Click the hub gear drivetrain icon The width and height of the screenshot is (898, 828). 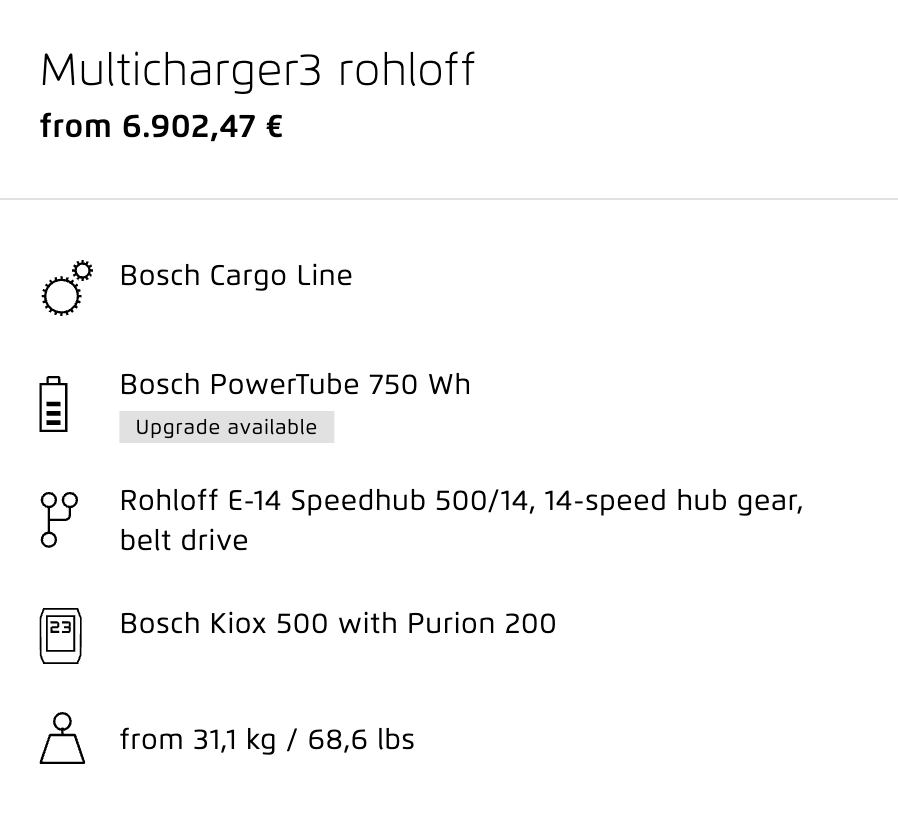tap(59, 520)
